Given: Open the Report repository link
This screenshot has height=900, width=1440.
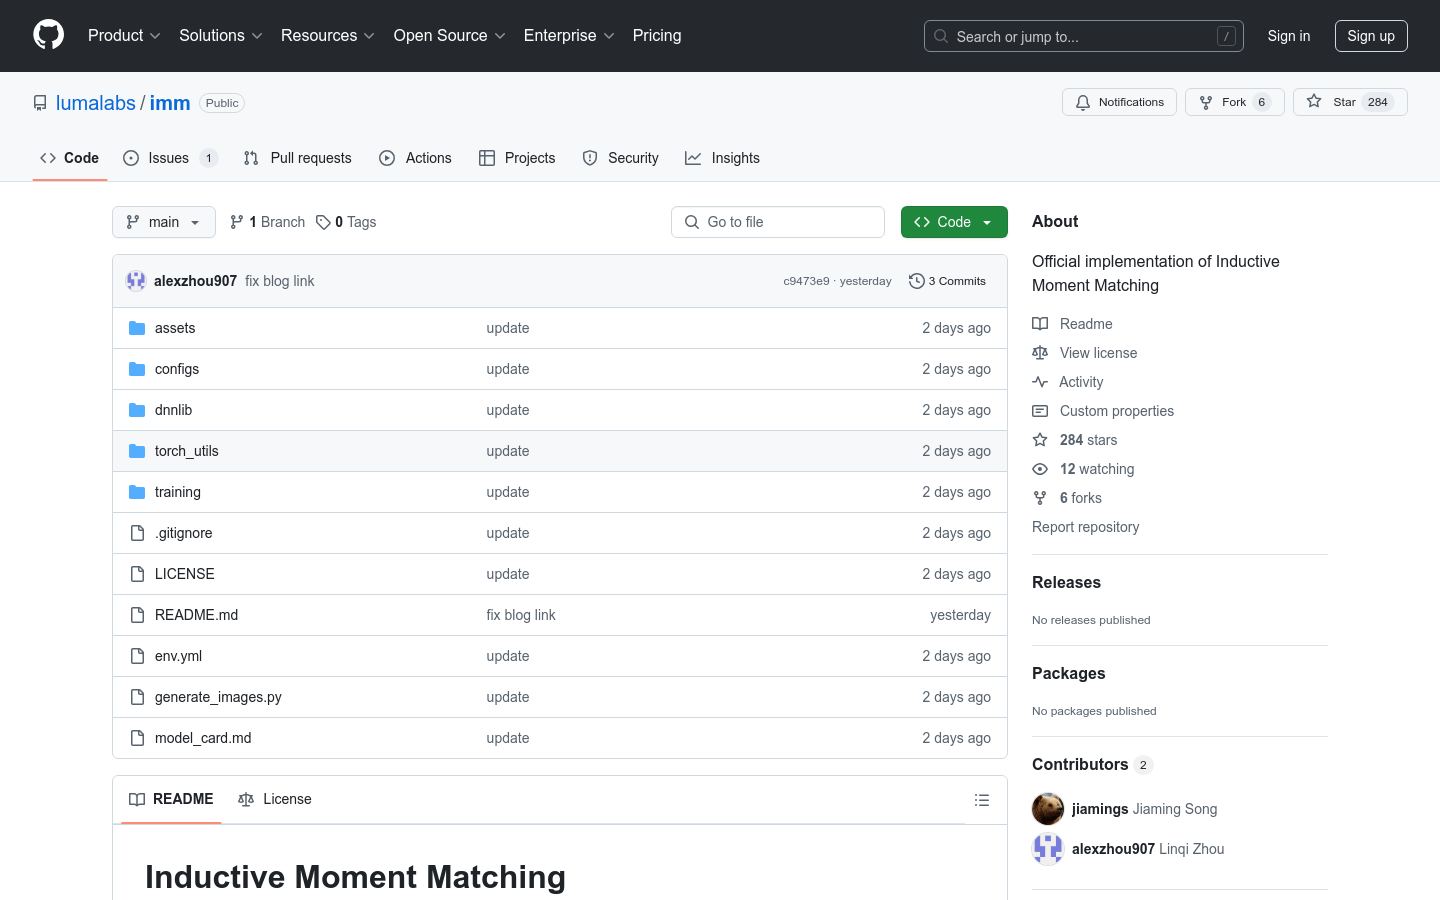Looking at the screenshot, I should tap(1085, 527).
